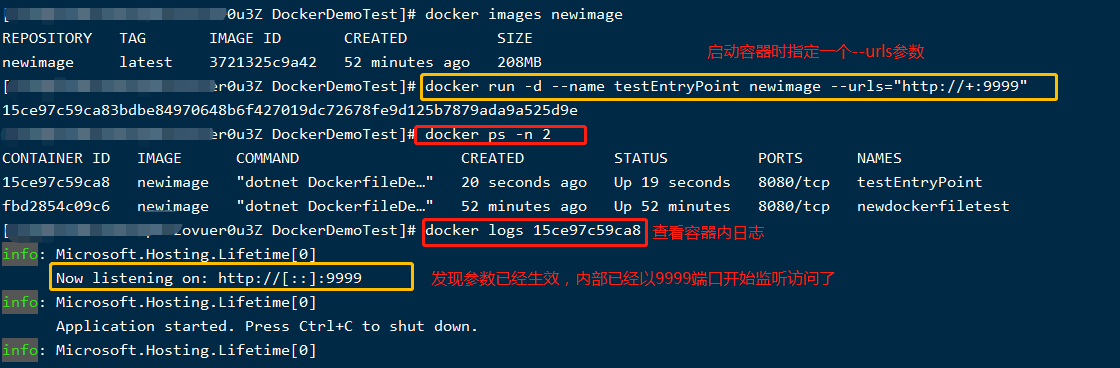Click the STATUS column header
Image resolution: width=1120 pixels, height=368 pixels.
641,158
